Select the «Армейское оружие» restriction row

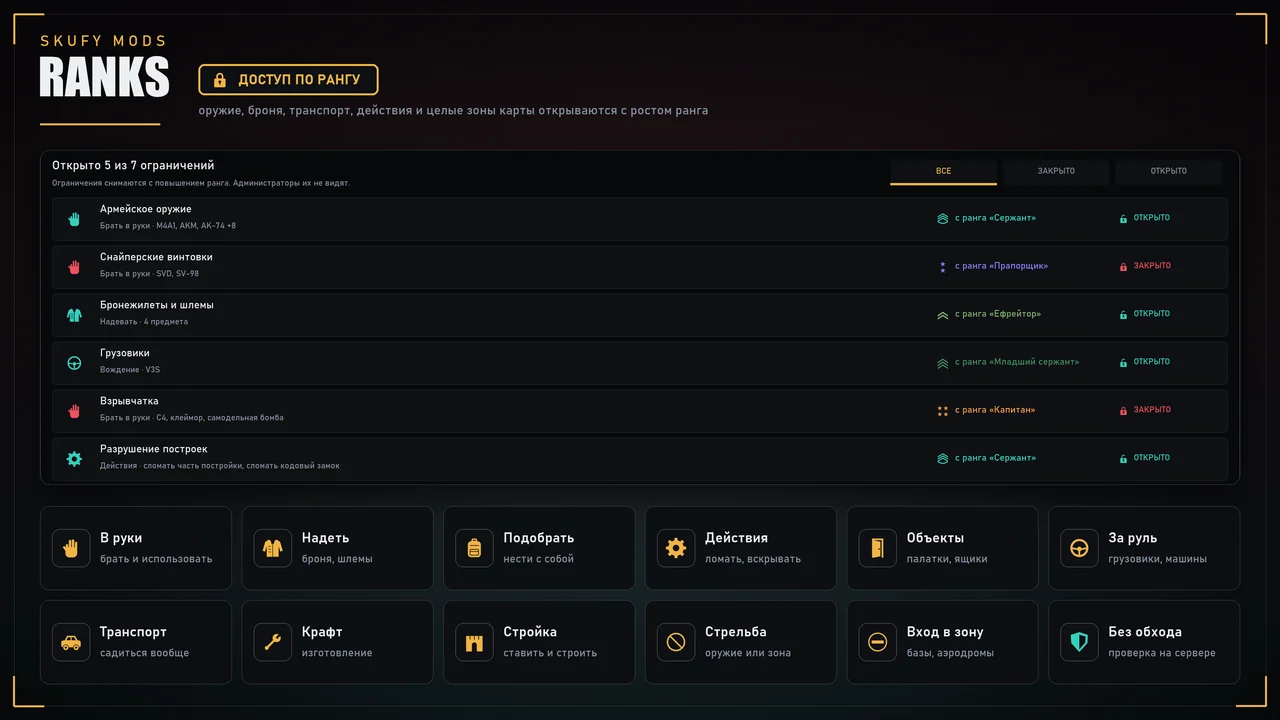pos(640,218)
